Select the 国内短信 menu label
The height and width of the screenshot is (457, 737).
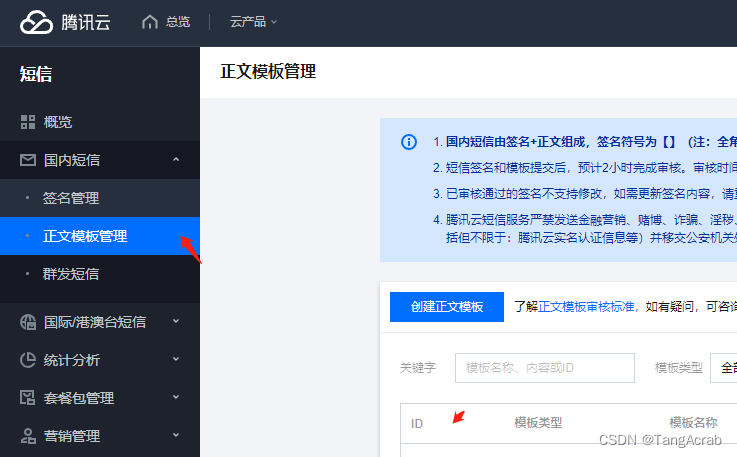point(72,160)
